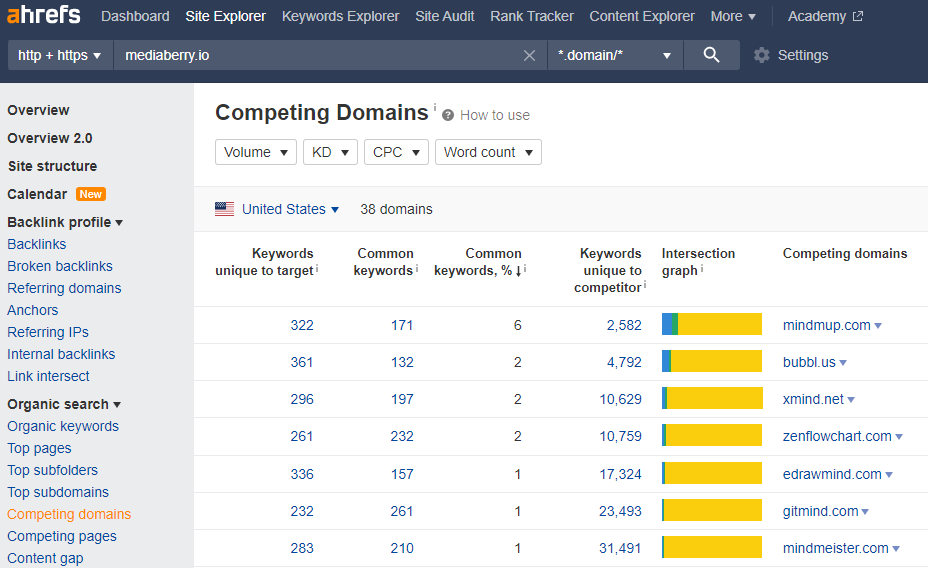Image resolution: width=928 pixels, height=568 pixels.
Task: Open Backlinks report in sidebar
Action: tap(37, 244)
